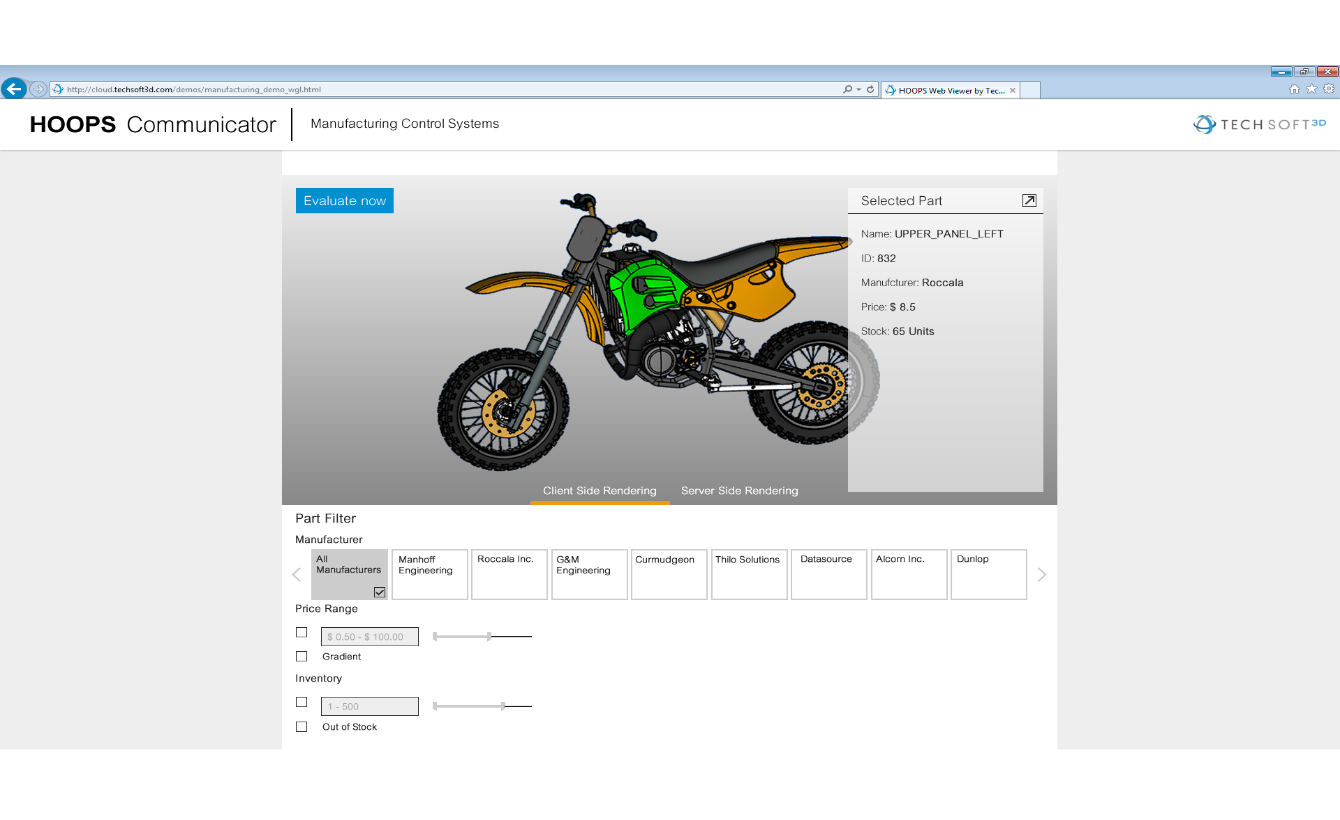Open the address bar search dropdown arrow
This screenshot has height=820, width=1340.
[858, 90]
